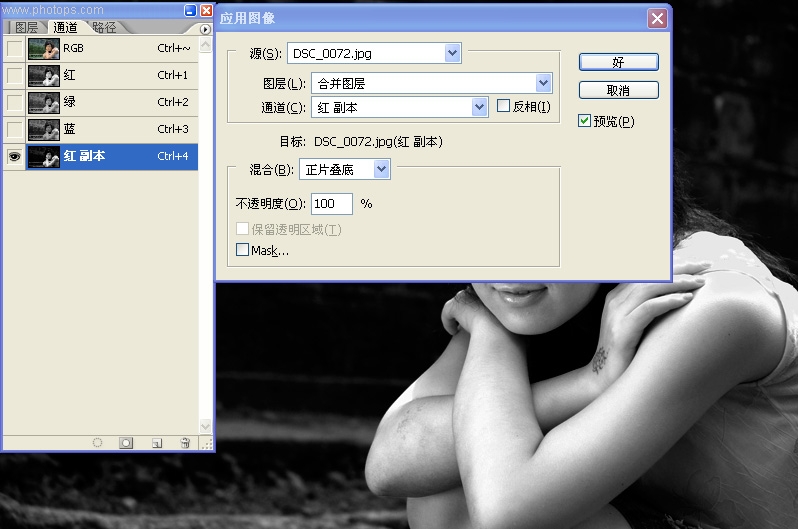Close the Apply Image dialog

pos(657,19)
